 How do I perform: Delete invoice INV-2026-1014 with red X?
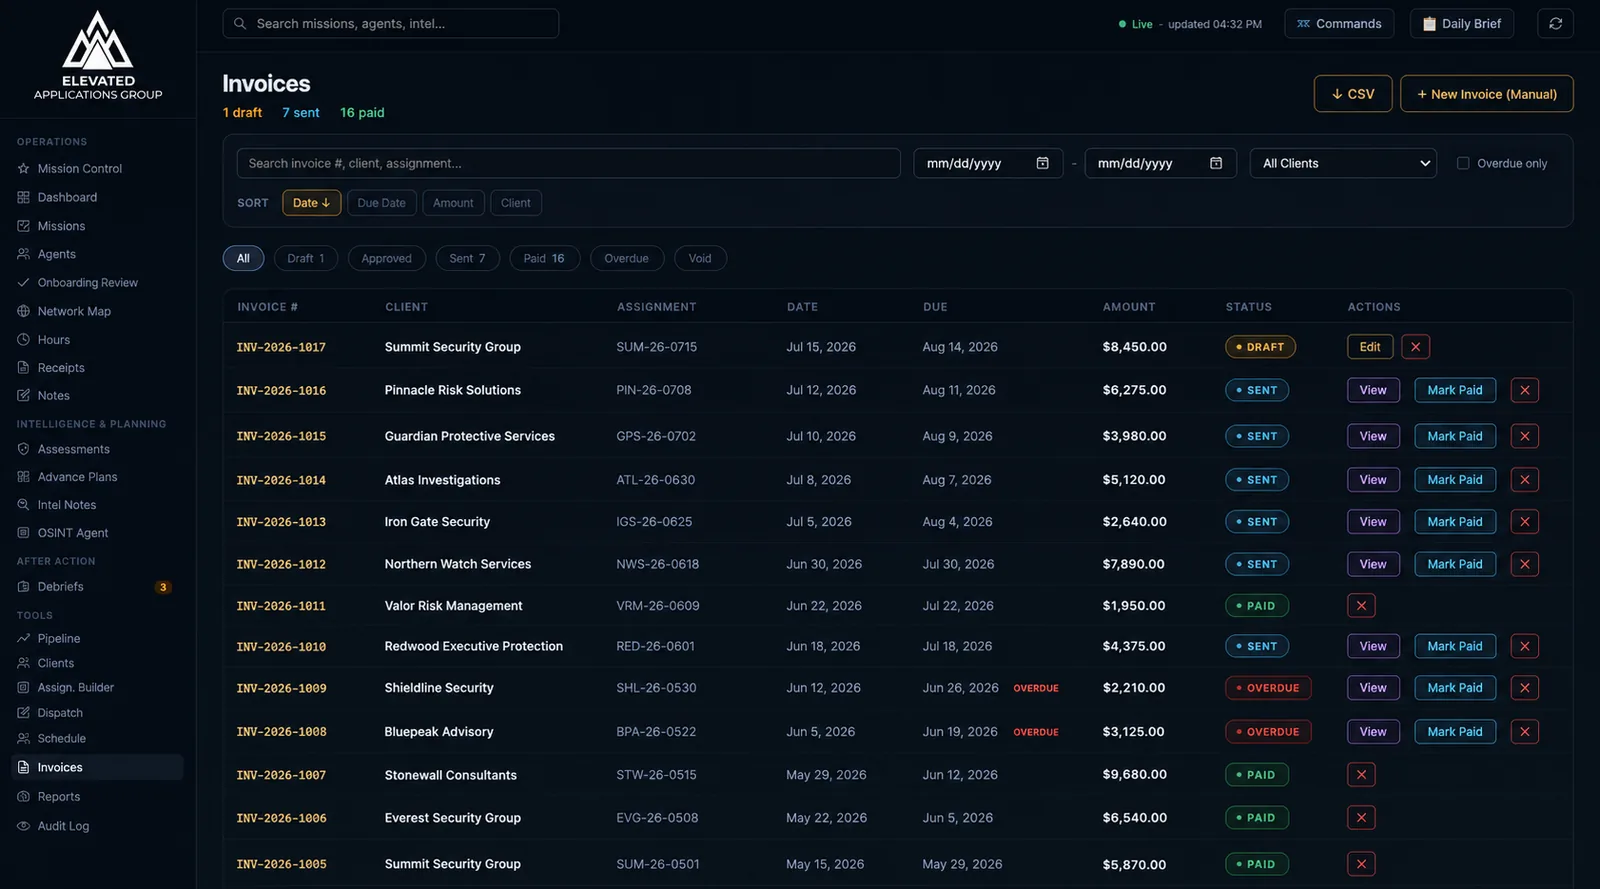coord(1524,480)
